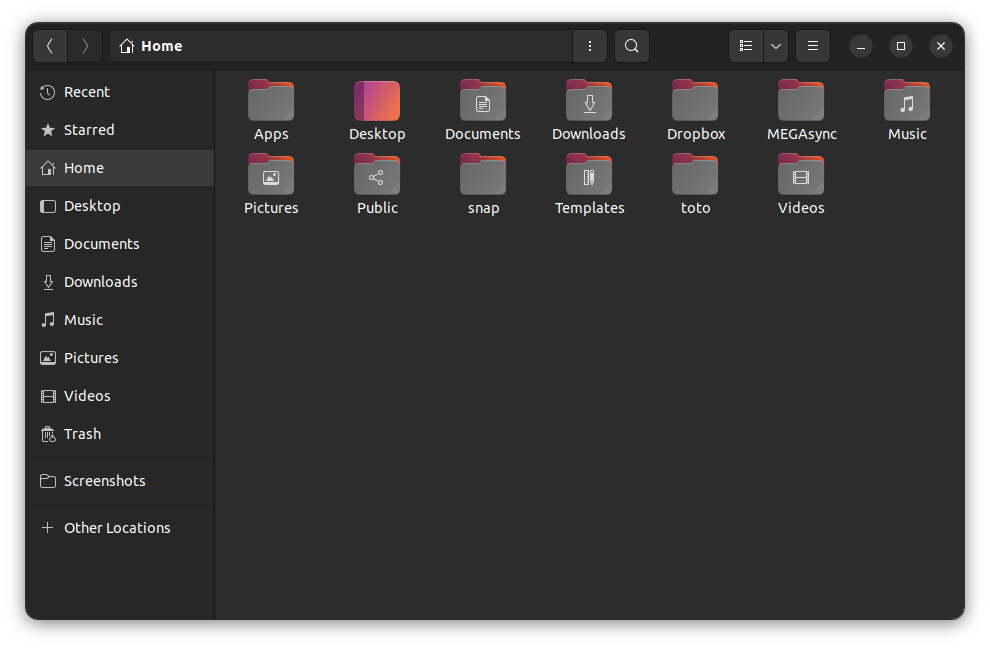Click Other Locations in sidebar
The height and width of the screenshot is (648, 990).
click(117, 528)
